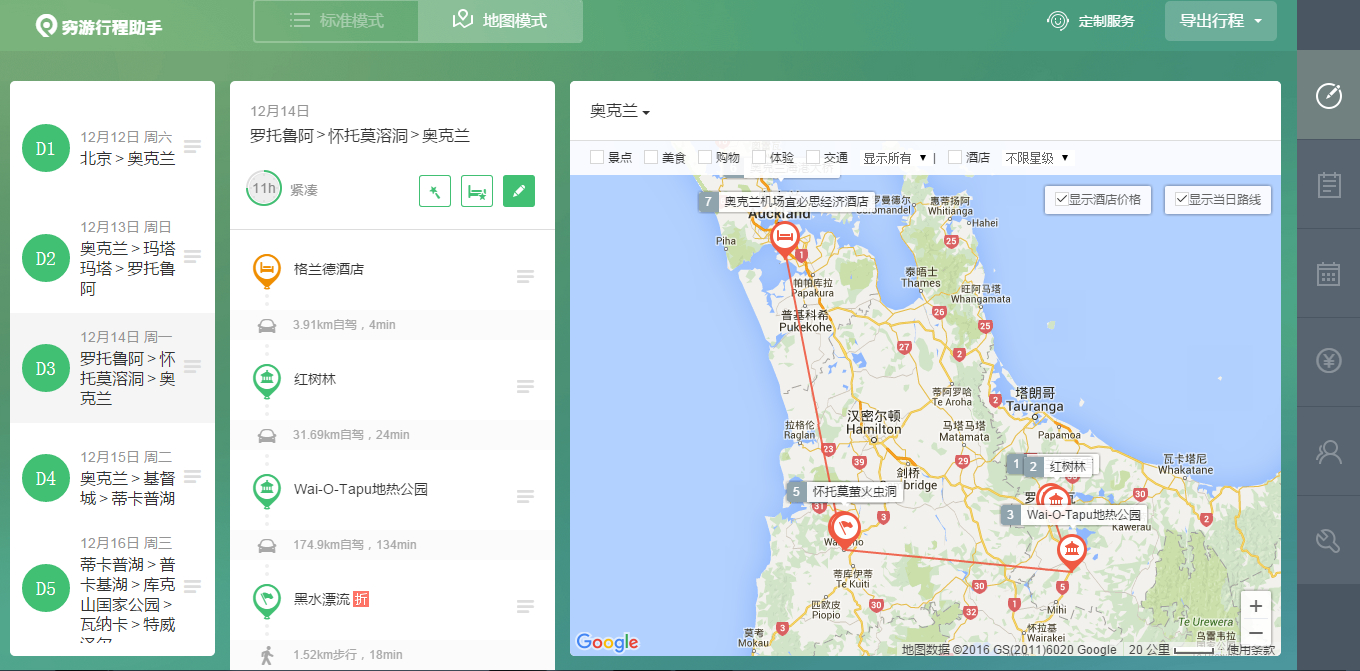Viewport: 1360px width, 671px height.
Task: Open the wrench tools icon in right sidebar
Action: click(1328, 541)
